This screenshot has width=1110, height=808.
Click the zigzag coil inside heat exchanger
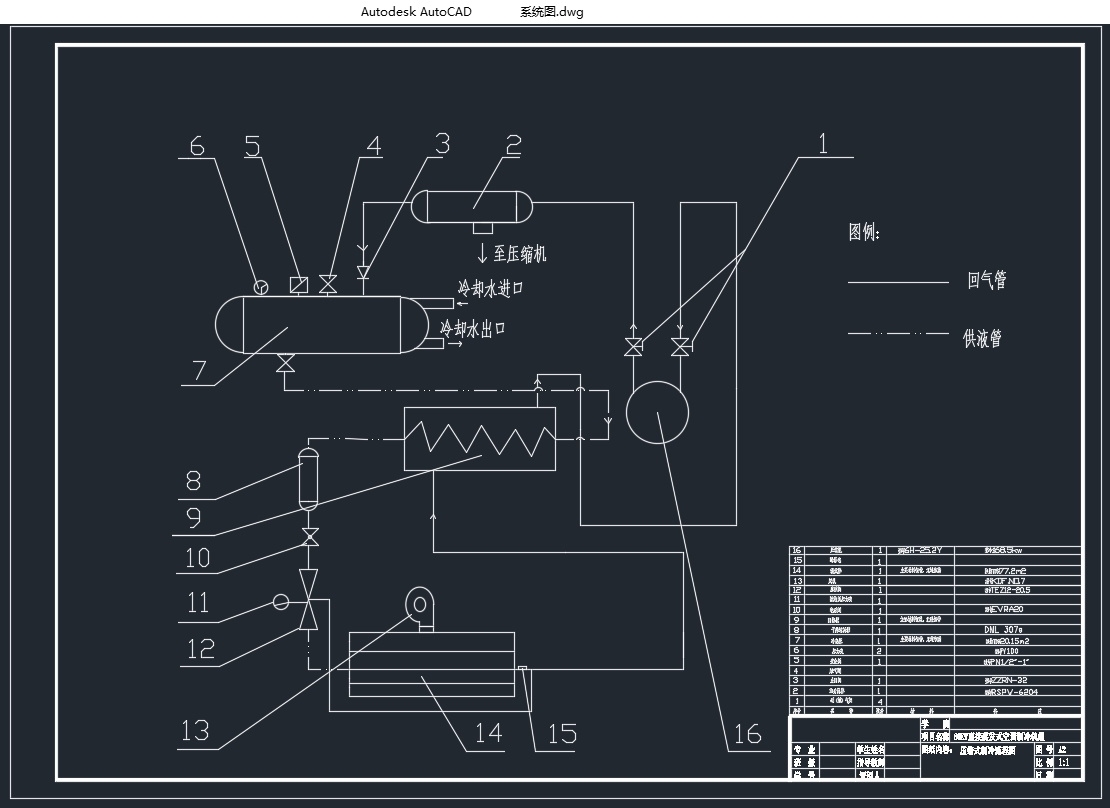(x=480, y=438)
